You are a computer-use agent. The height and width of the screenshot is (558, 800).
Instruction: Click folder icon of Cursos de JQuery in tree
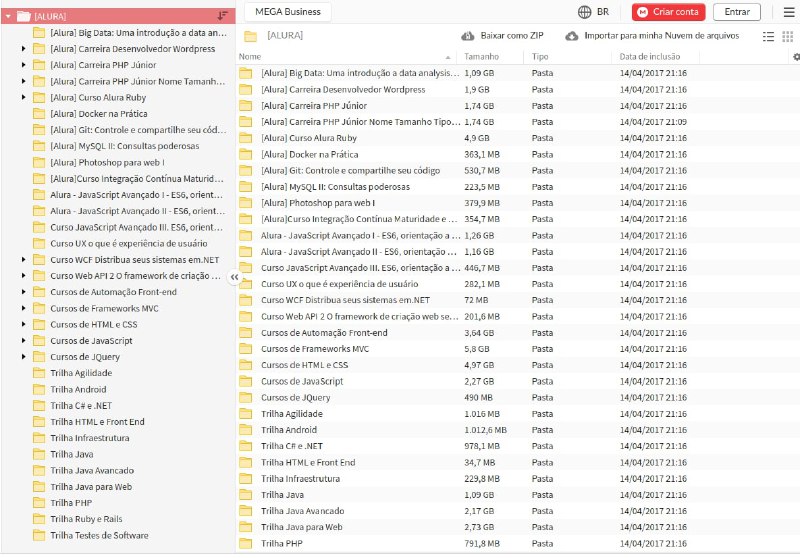[x=39, y=357]
